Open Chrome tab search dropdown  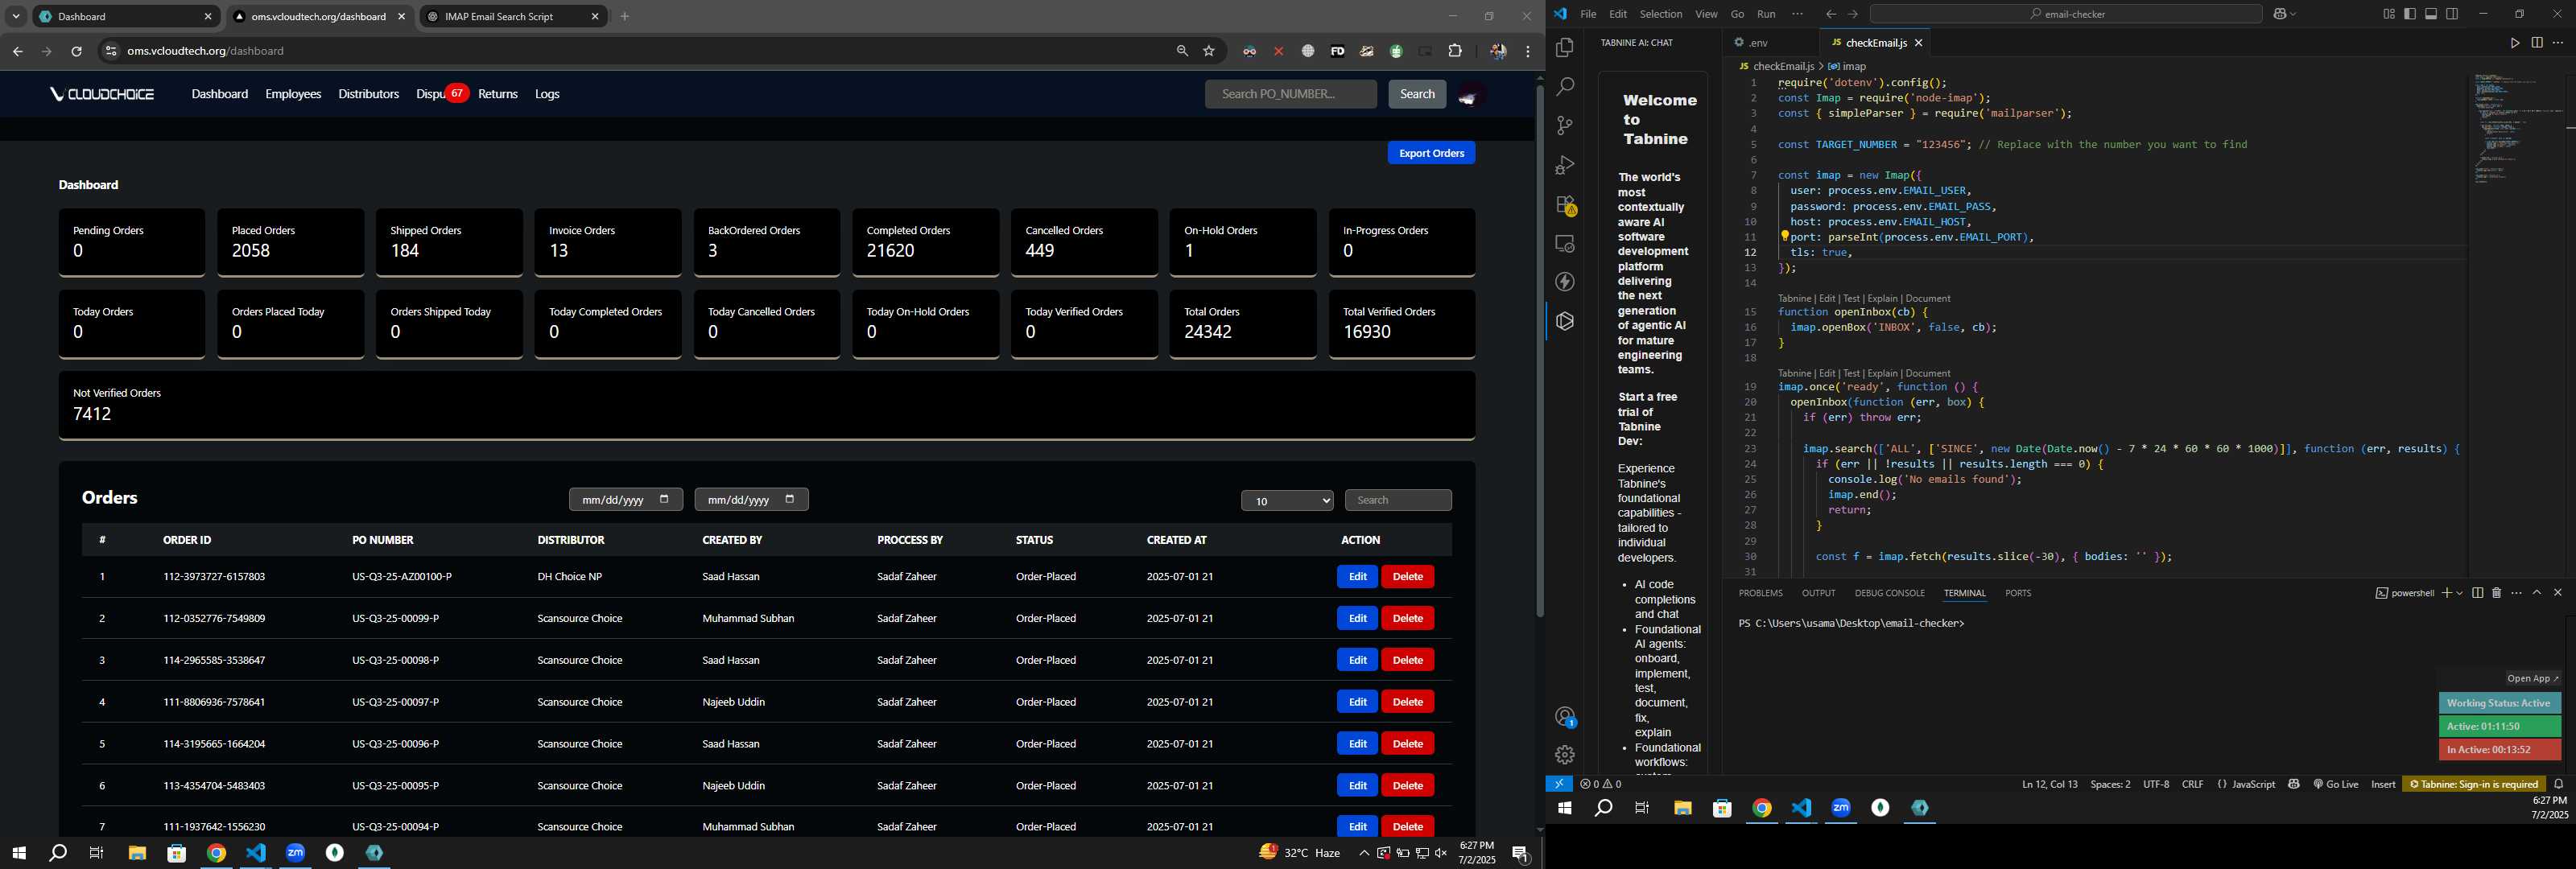click(x=16, y=16)
